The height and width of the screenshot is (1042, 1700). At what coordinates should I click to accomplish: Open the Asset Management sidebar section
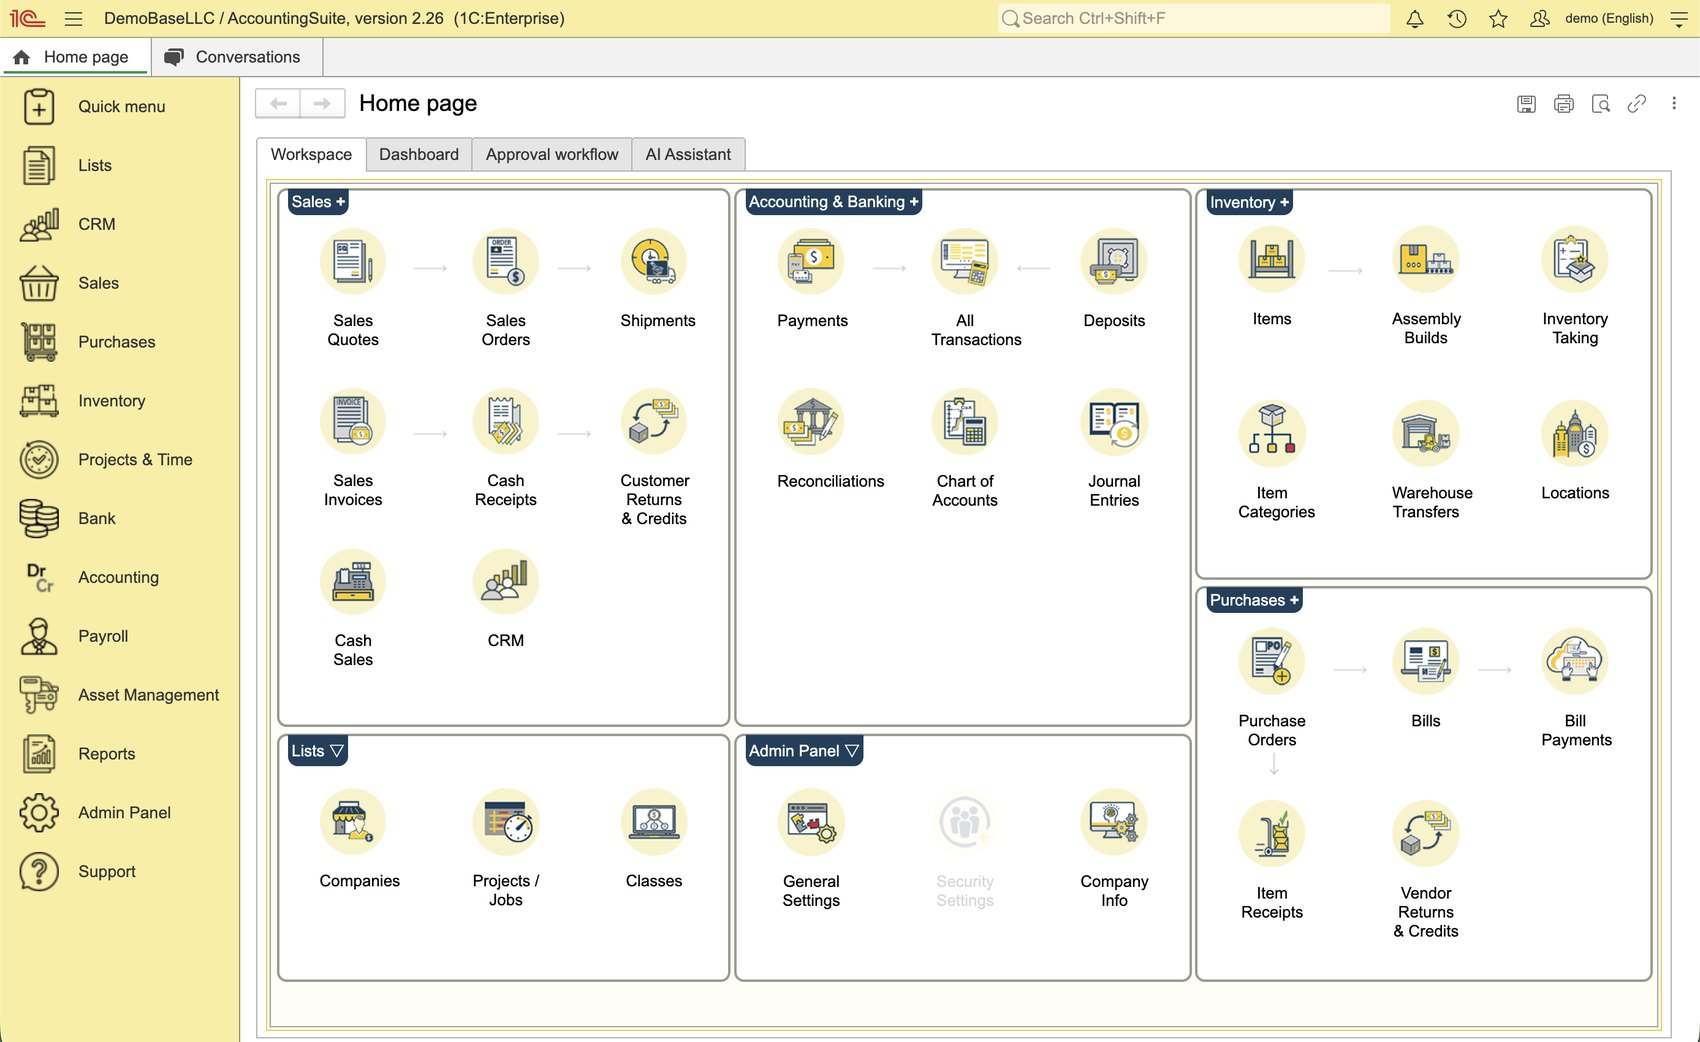pyautogui.click(x=120, y=696)
